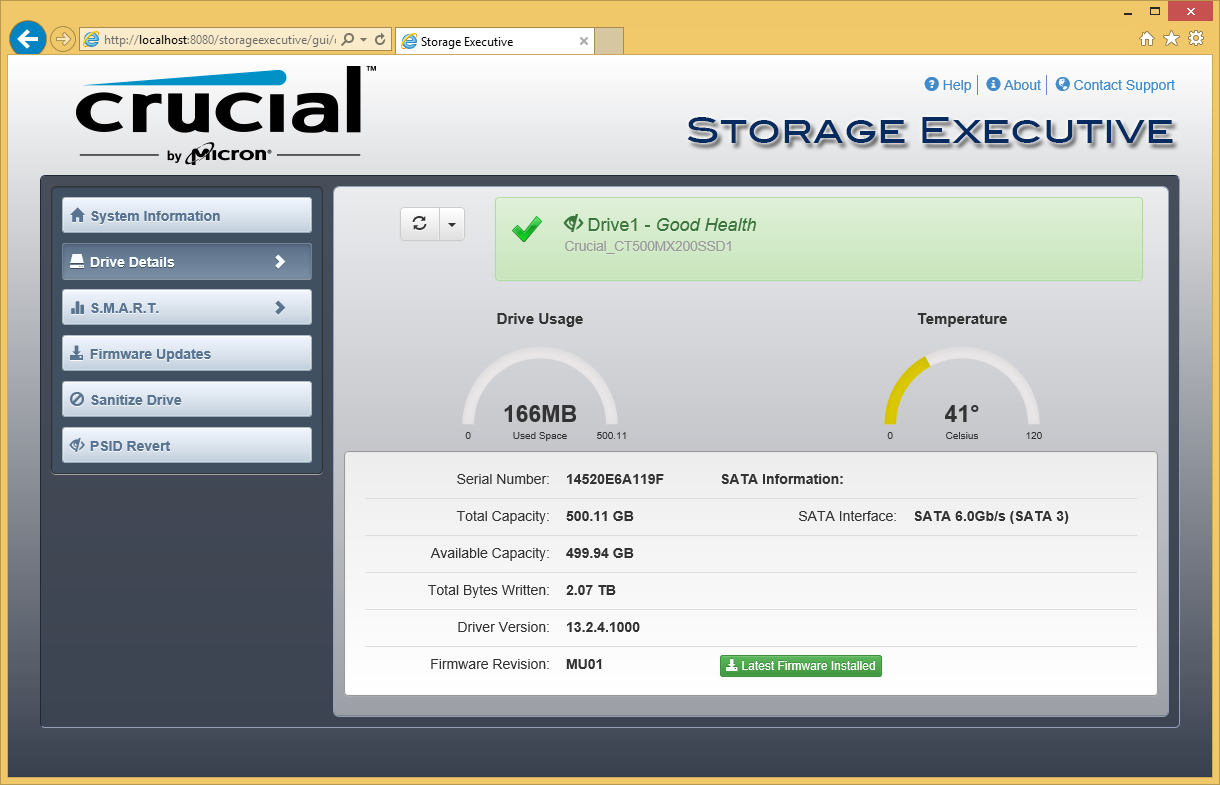
Task: Open the refresh options dropdown caret
Action: (452, 224)
